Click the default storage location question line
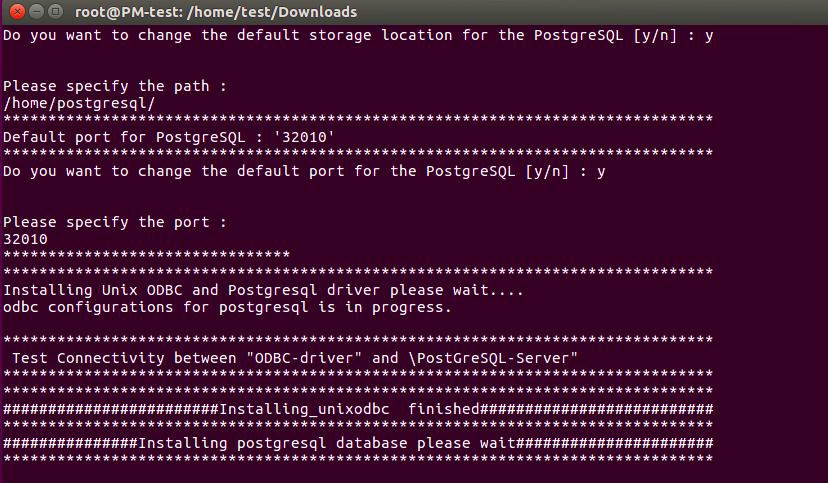This screenshot has height=483, width=828. coord(358,35)
